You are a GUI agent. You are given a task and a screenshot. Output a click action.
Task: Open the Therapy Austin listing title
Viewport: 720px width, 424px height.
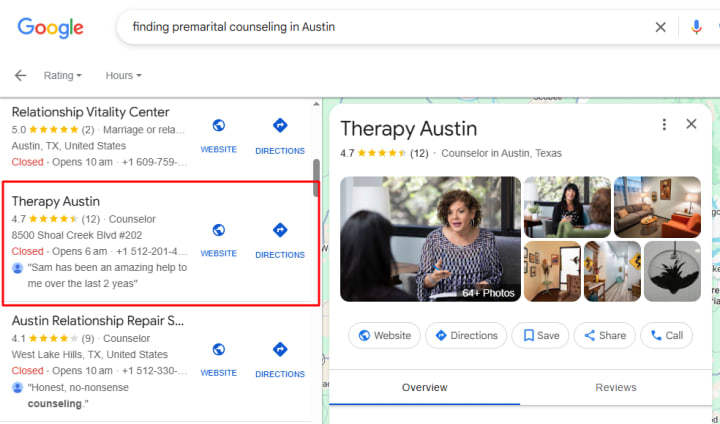coord(56,202)
